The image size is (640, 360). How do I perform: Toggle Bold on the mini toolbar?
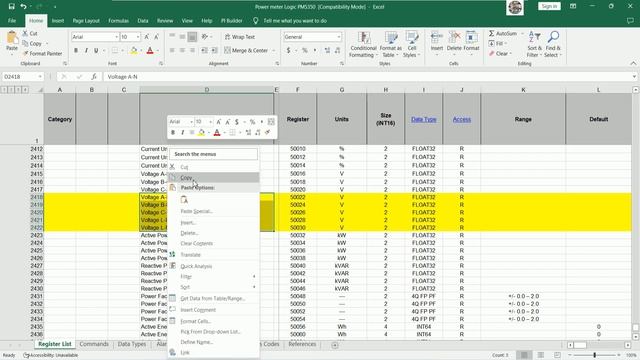(x=173, y=133)
